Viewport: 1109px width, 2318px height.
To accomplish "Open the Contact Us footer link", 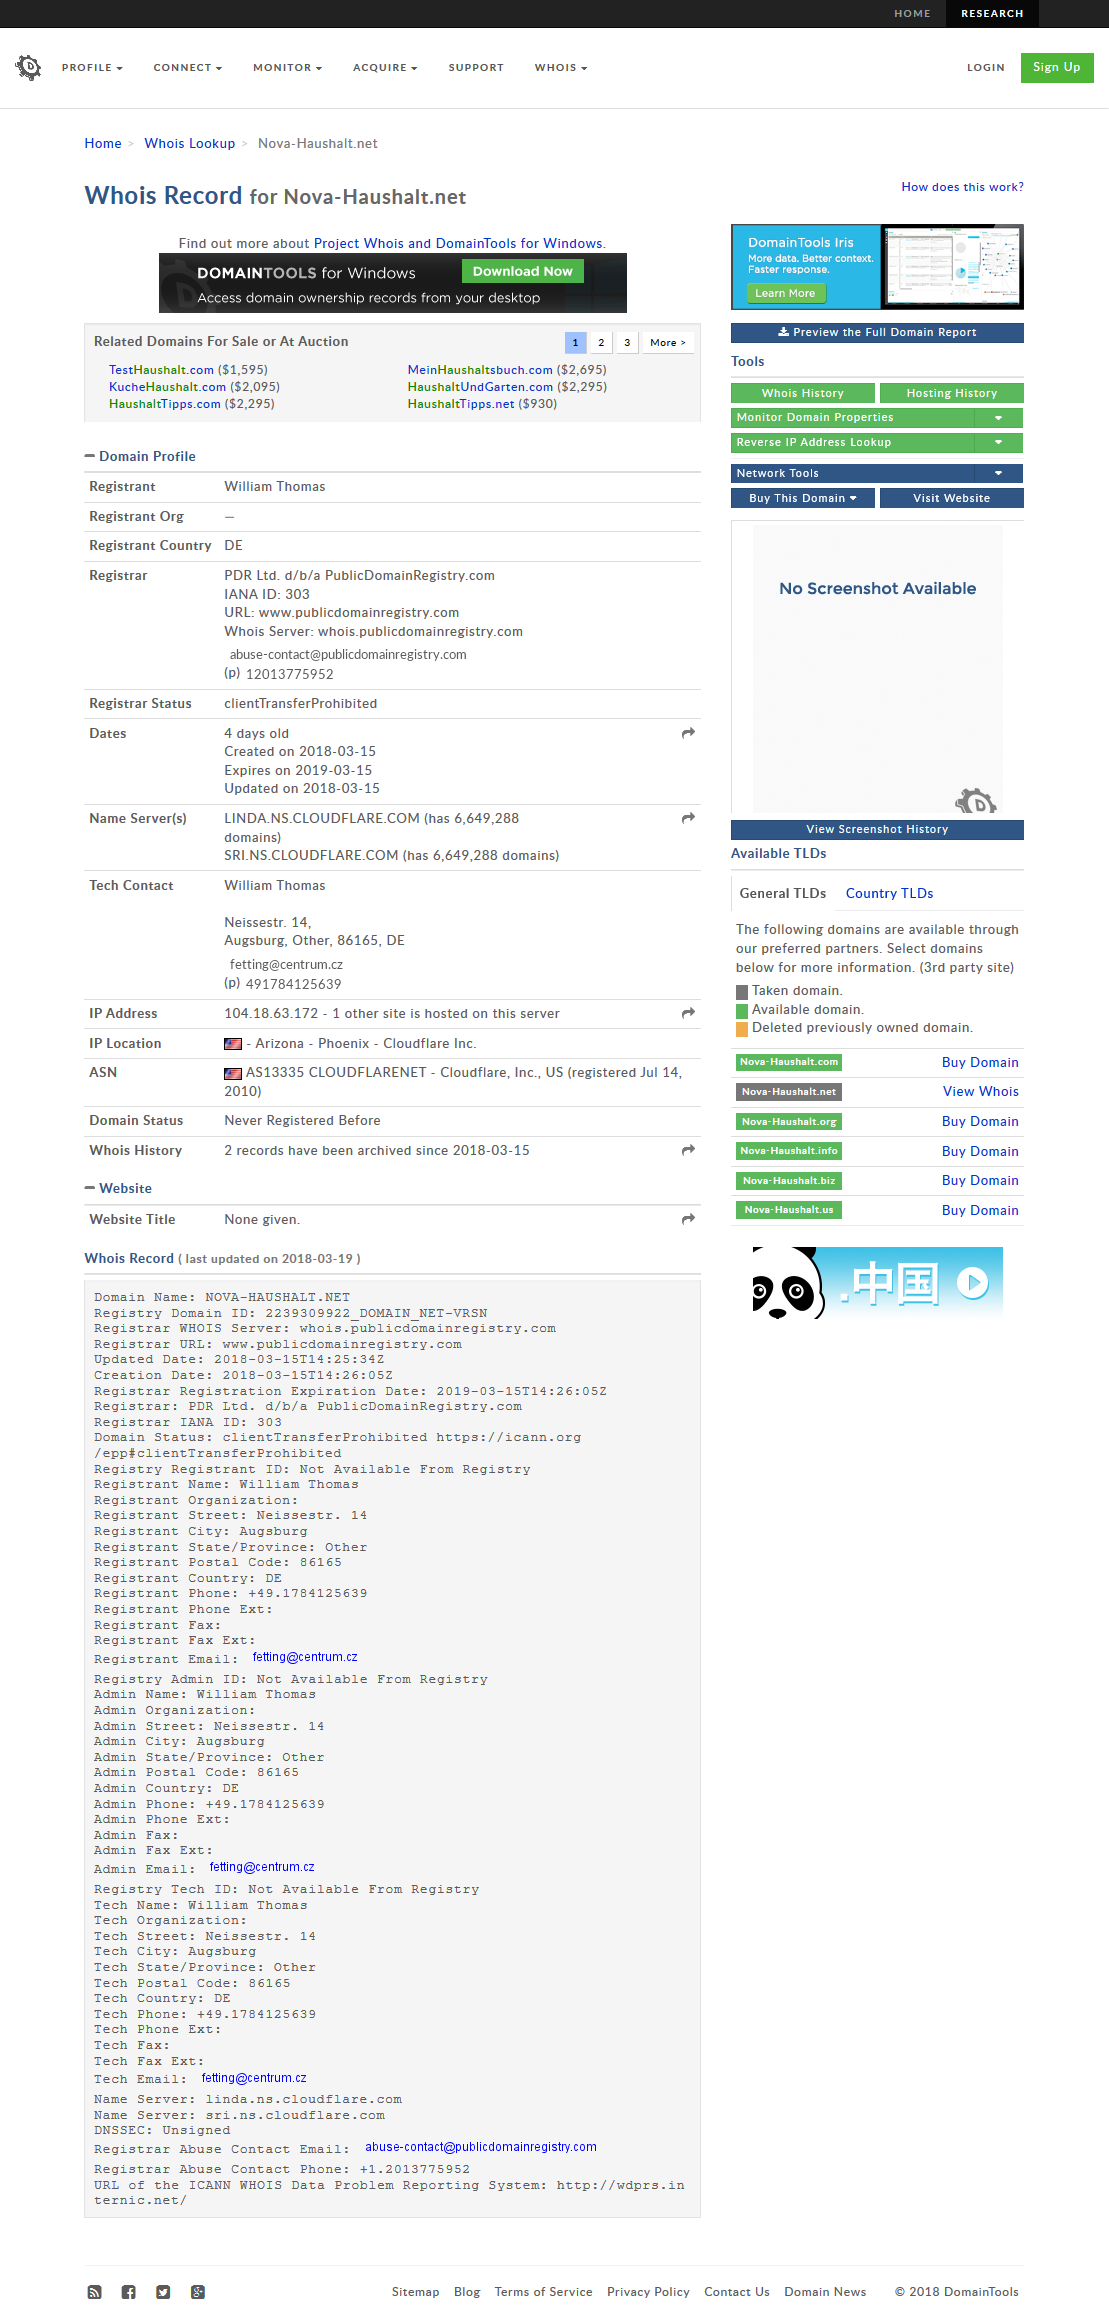I will [x=737, y=2292].
